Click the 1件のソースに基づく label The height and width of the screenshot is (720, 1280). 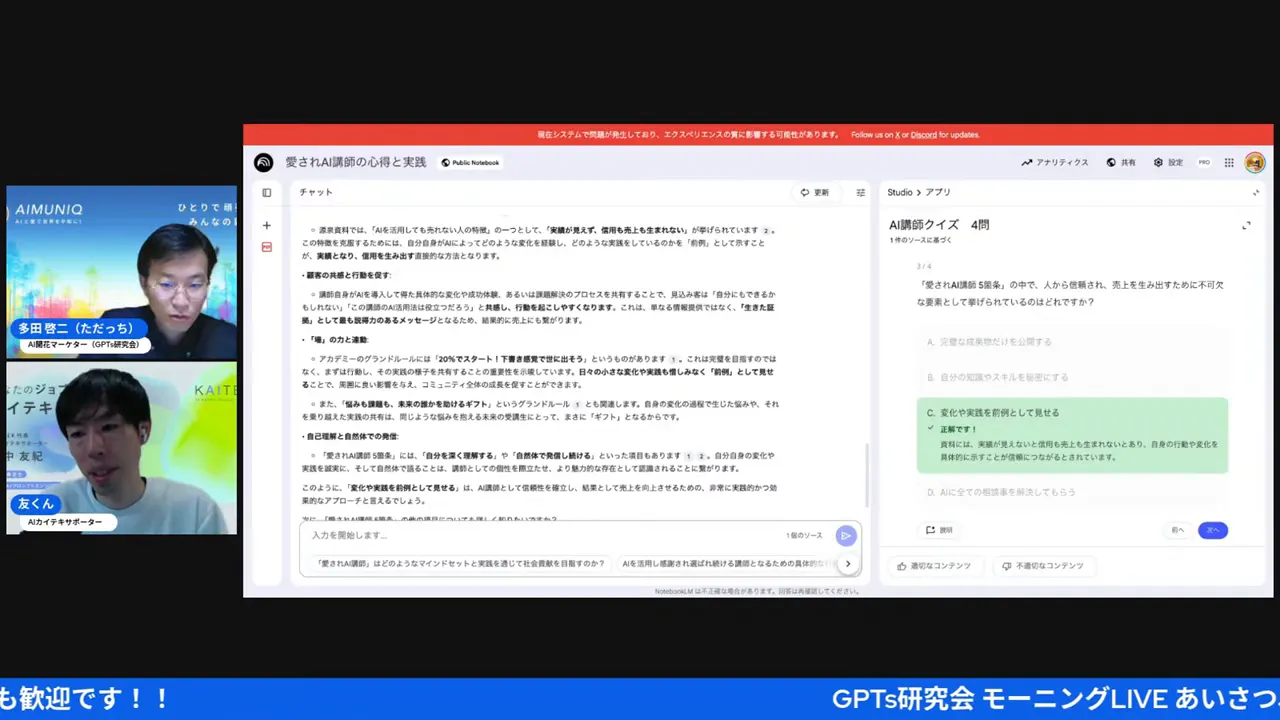(920, 240)
